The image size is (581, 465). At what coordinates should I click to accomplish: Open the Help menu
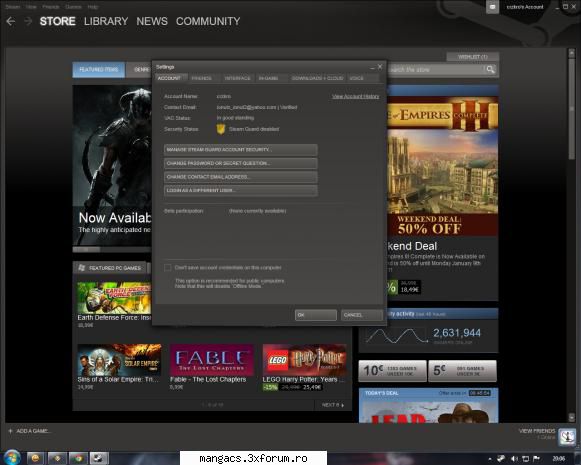tap(93, 7)
